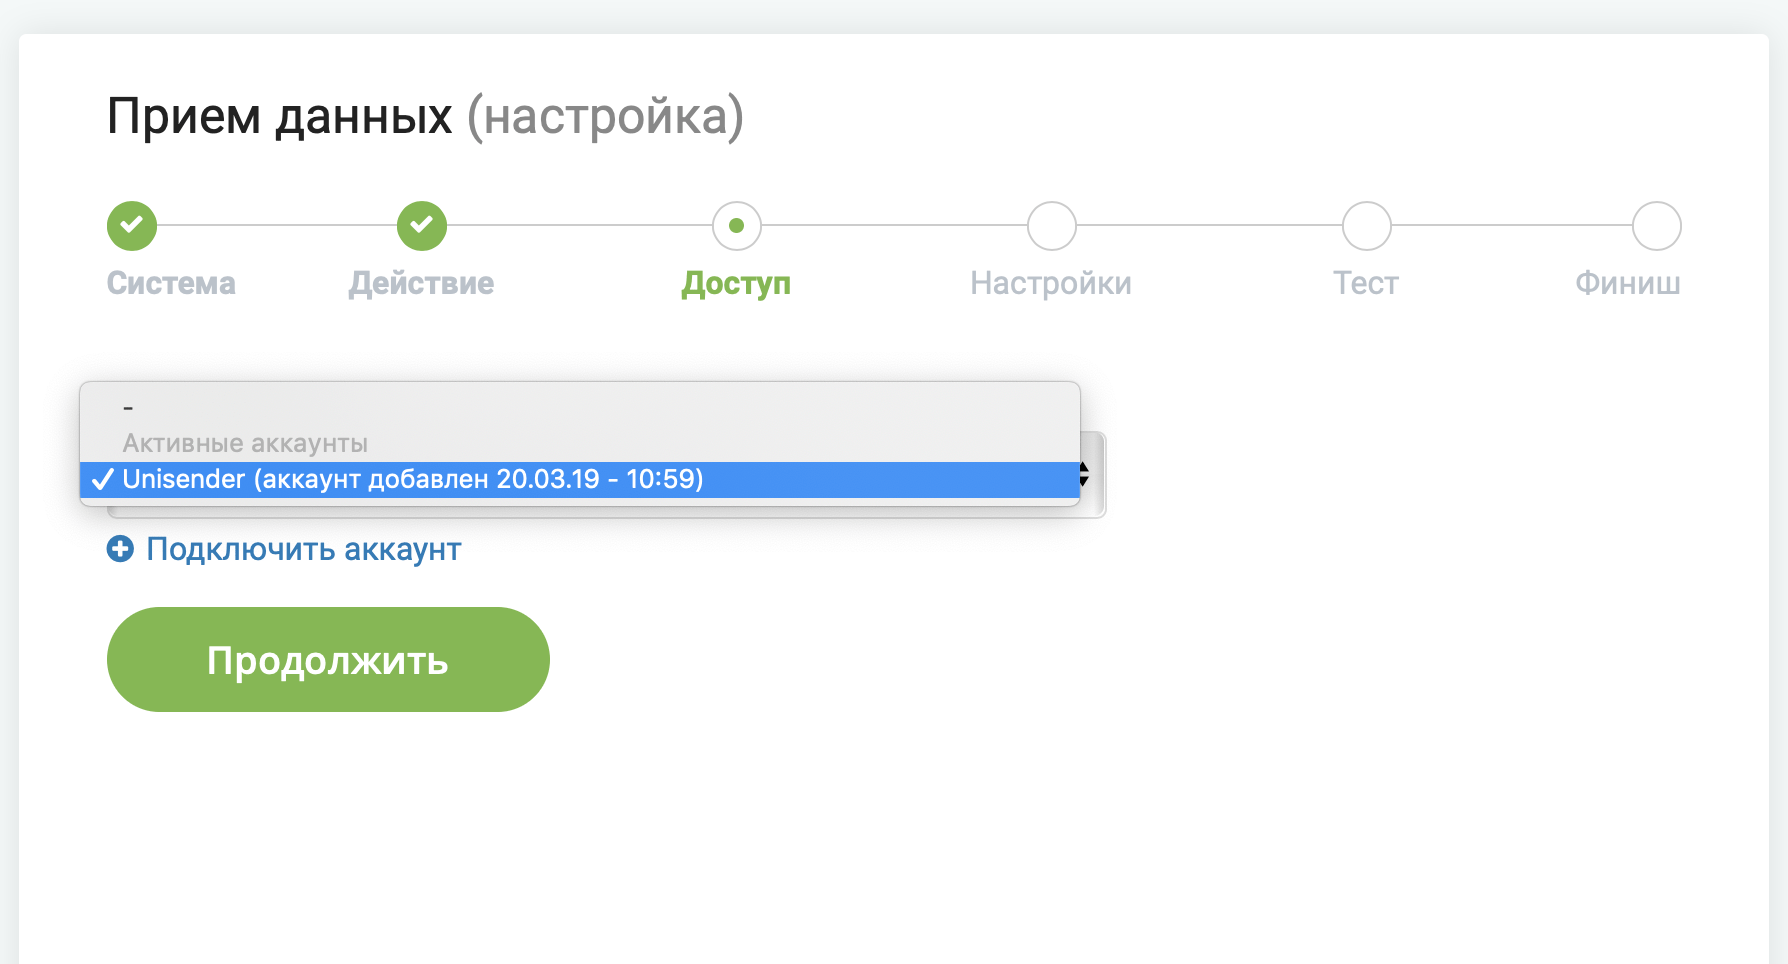The width and height of the screenshot is (1788, 964).
Task: Click the empty step circle above Тест
Action: pos(1367,226)
